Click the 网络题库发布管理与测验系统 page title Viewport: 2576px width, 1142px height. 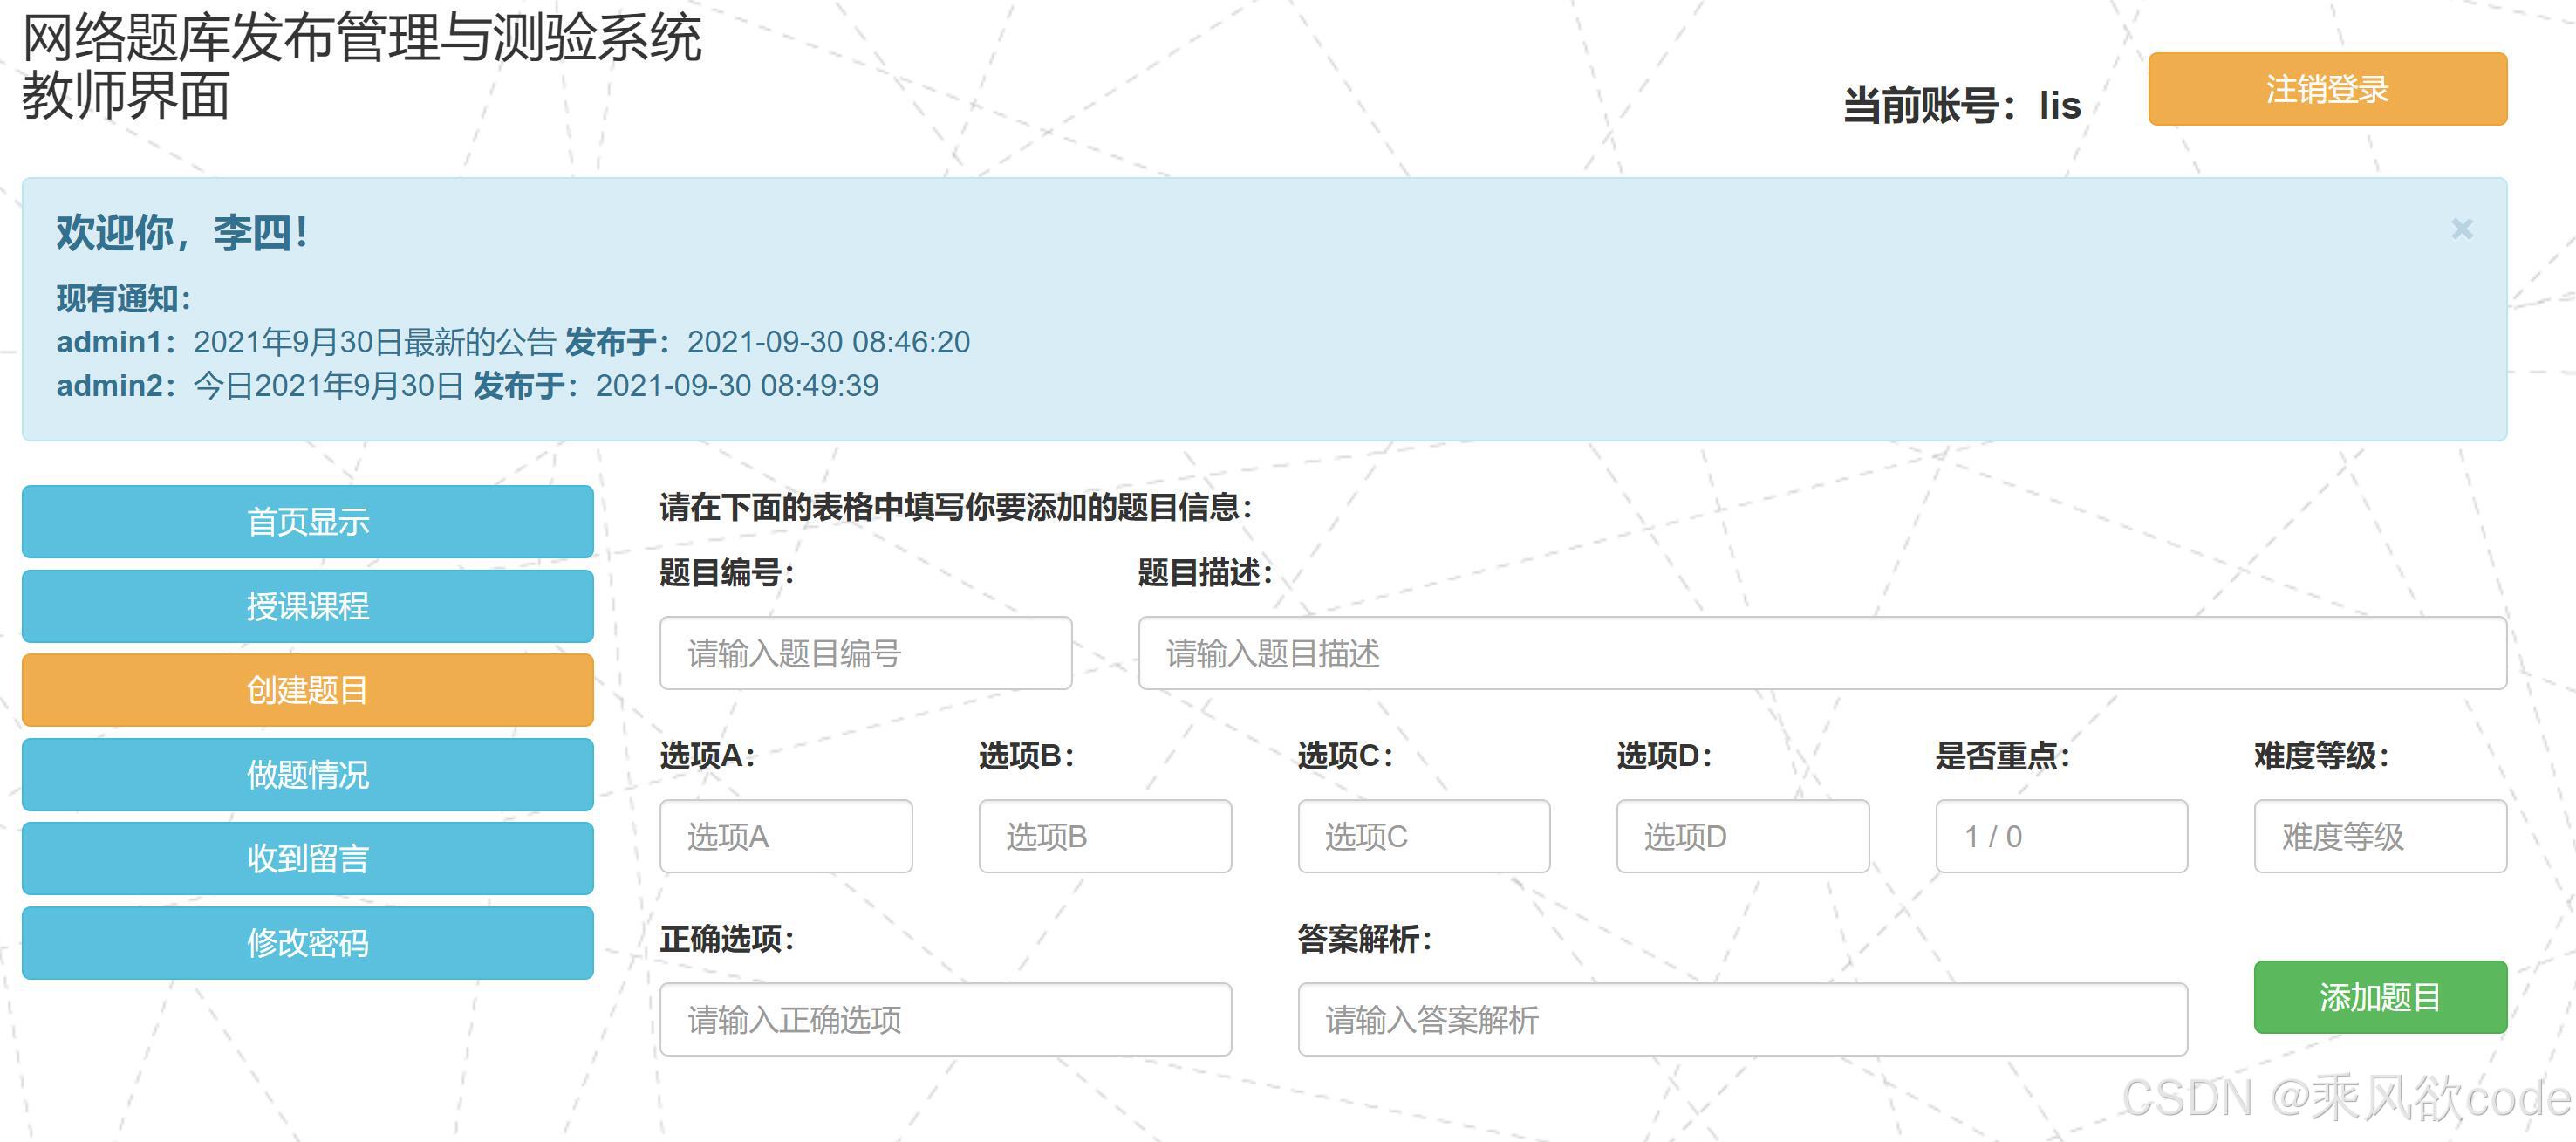point(361,40)
